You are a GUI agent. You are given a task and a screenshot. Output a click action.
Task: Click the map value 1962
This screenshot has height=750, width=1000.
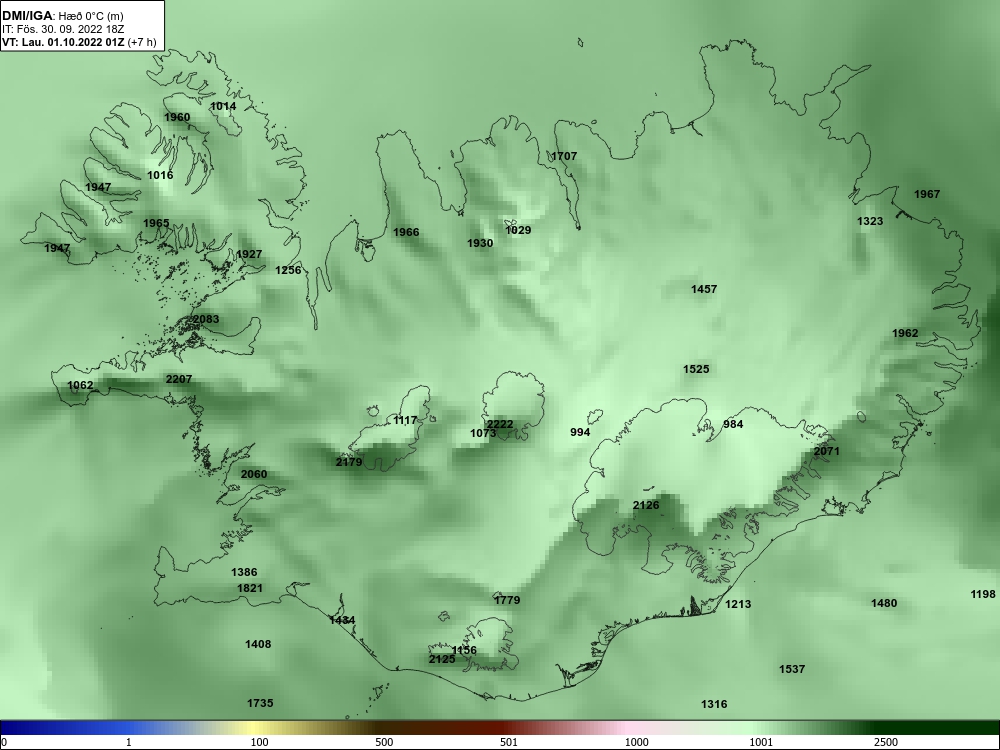coord(905,334)
